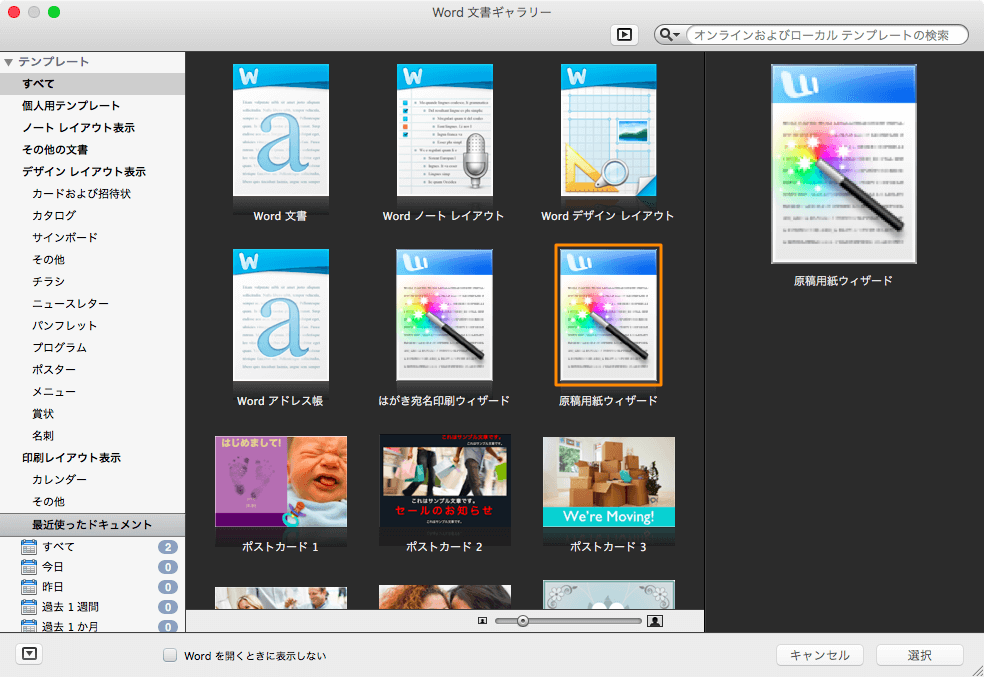Select 原稿用紙ウィザード in the template grid
This screenshot has width=984, height=677.
608,315
